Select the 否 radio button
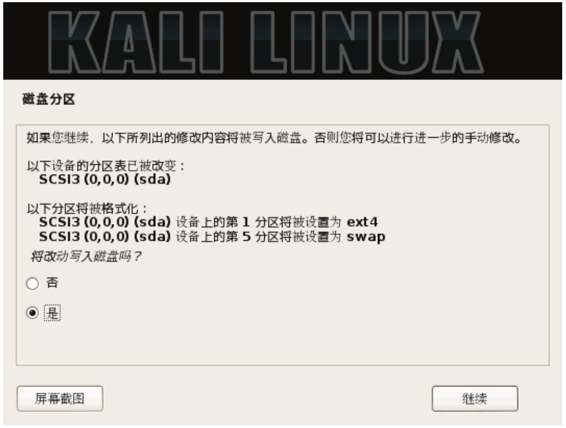The width and height of the screenshot is (566, 428). coord(32,283)
